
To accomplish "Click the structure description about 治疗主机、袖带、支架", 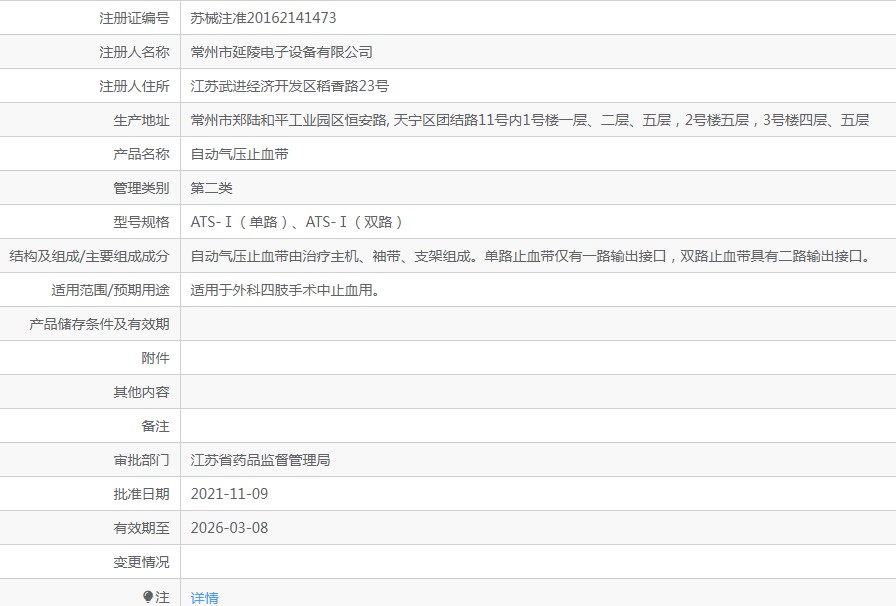I will click(x=531, y=256).
